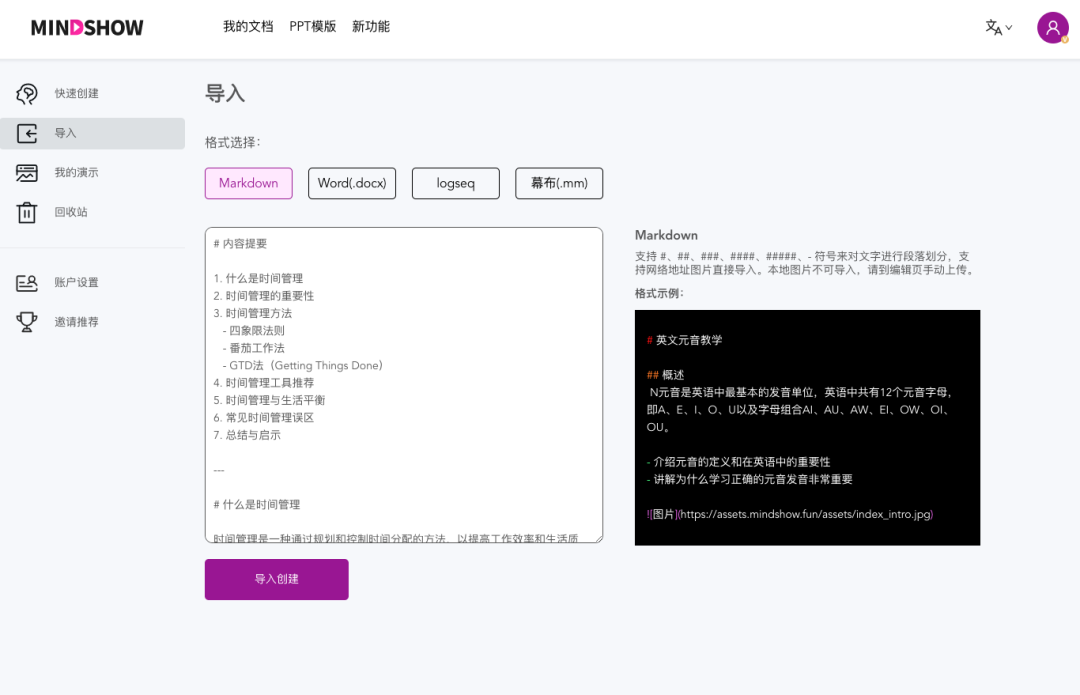Click the 邀请推荐 trophy icon
Image resolution: width=1080 pixels, height=695 pixels.
coord(27,322)
